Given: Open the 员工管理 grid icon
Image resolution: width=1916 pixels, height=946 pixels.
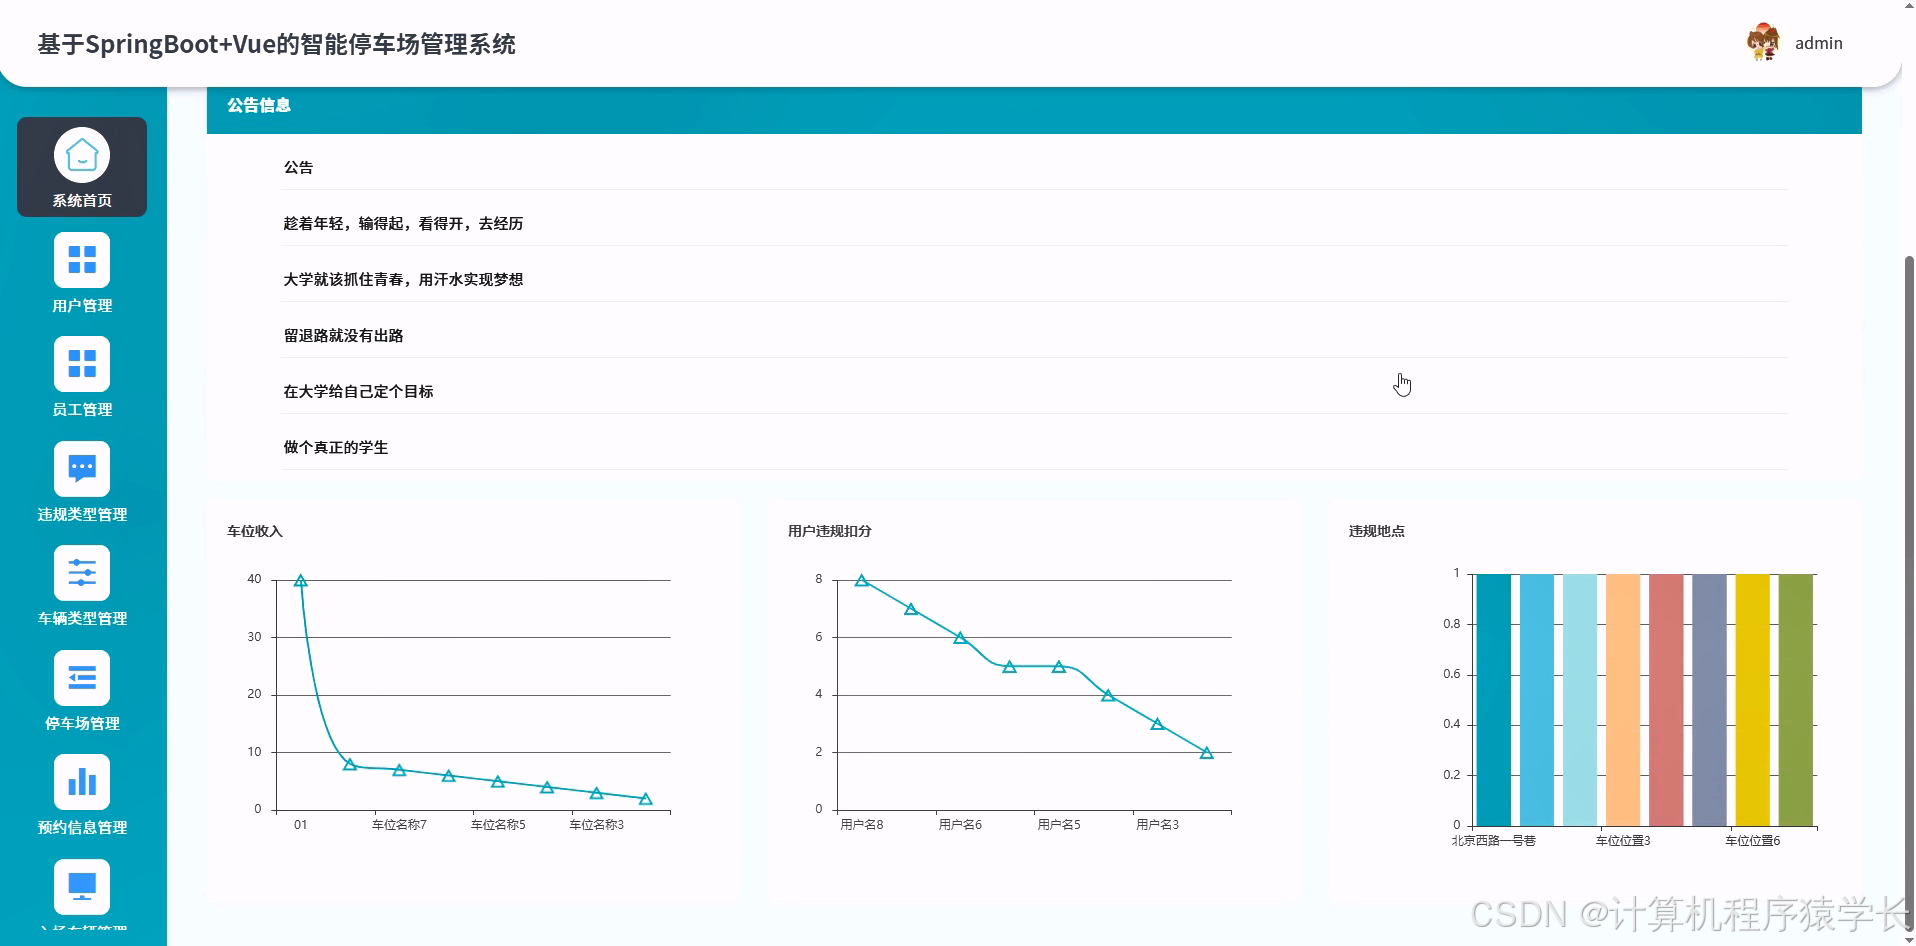Looking at the screenshot, I should (82, 364).
